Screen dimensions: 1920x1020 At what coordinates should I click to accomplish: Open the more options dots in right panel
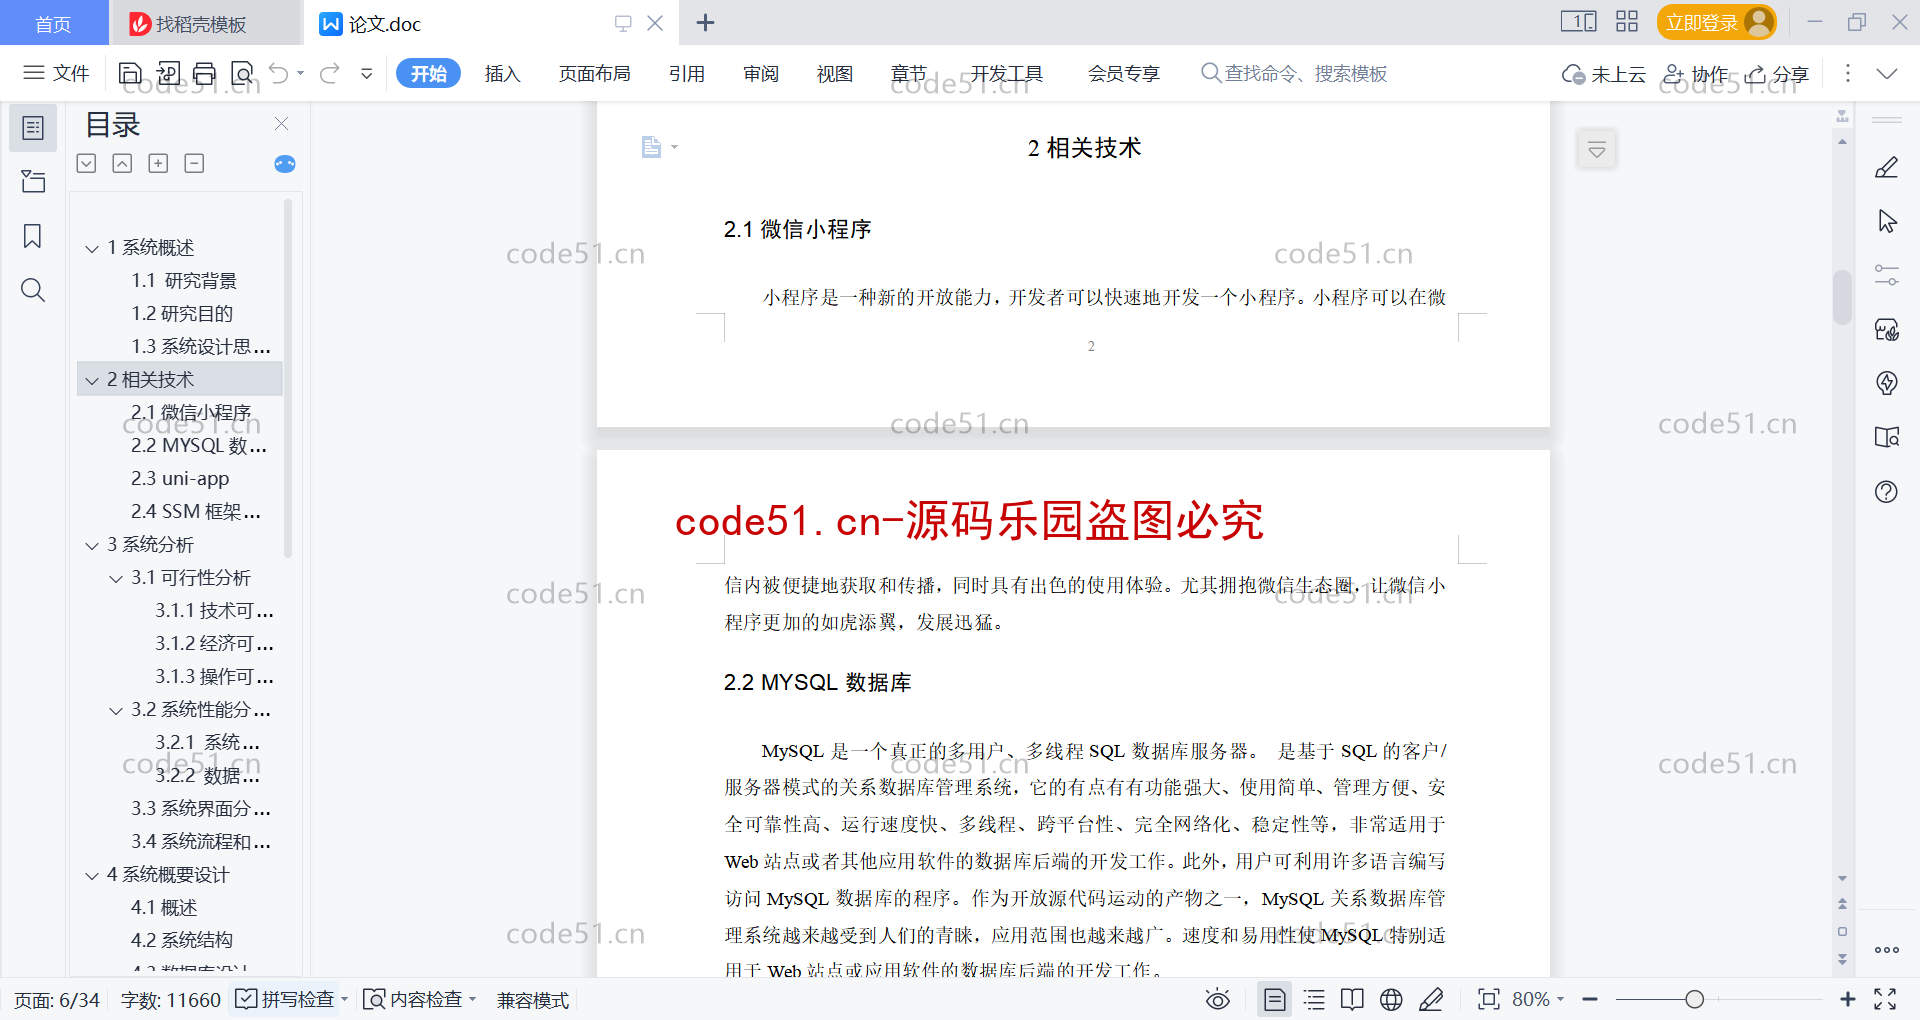[1886, 950]
